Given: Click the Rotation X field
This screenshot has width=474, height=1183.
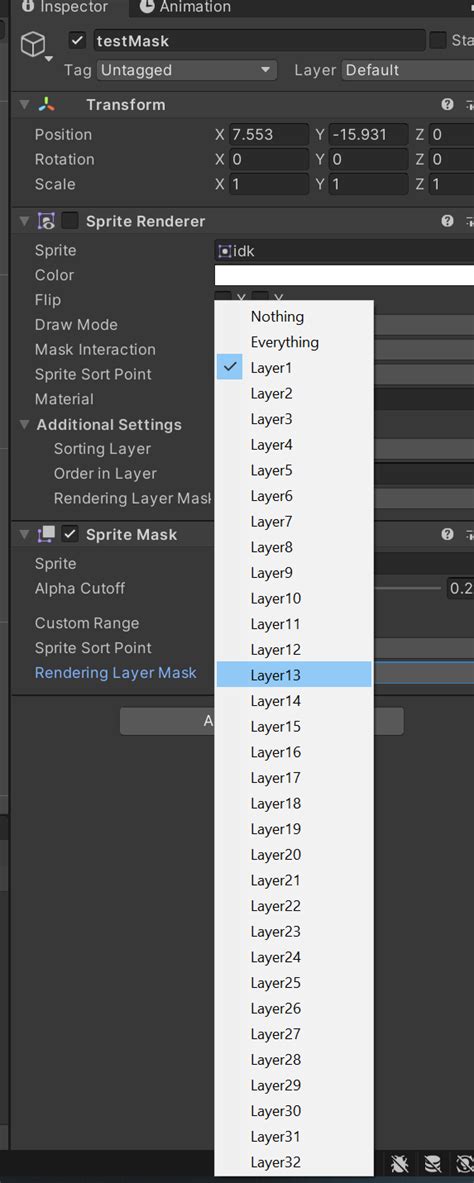Looking at the screenshot, I should click(x=269, y=160).
